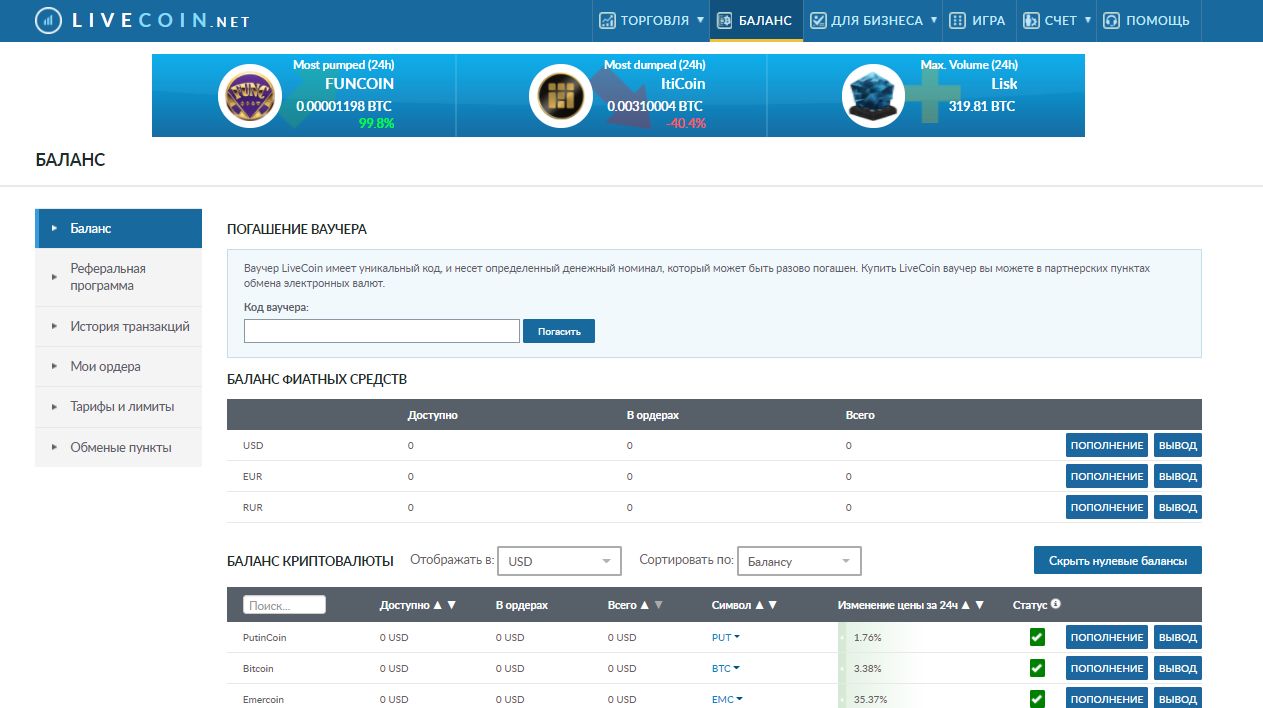
Task: Open the Отображать в USD dropdown
Action: pyautogui.click(x=559, y=561)
